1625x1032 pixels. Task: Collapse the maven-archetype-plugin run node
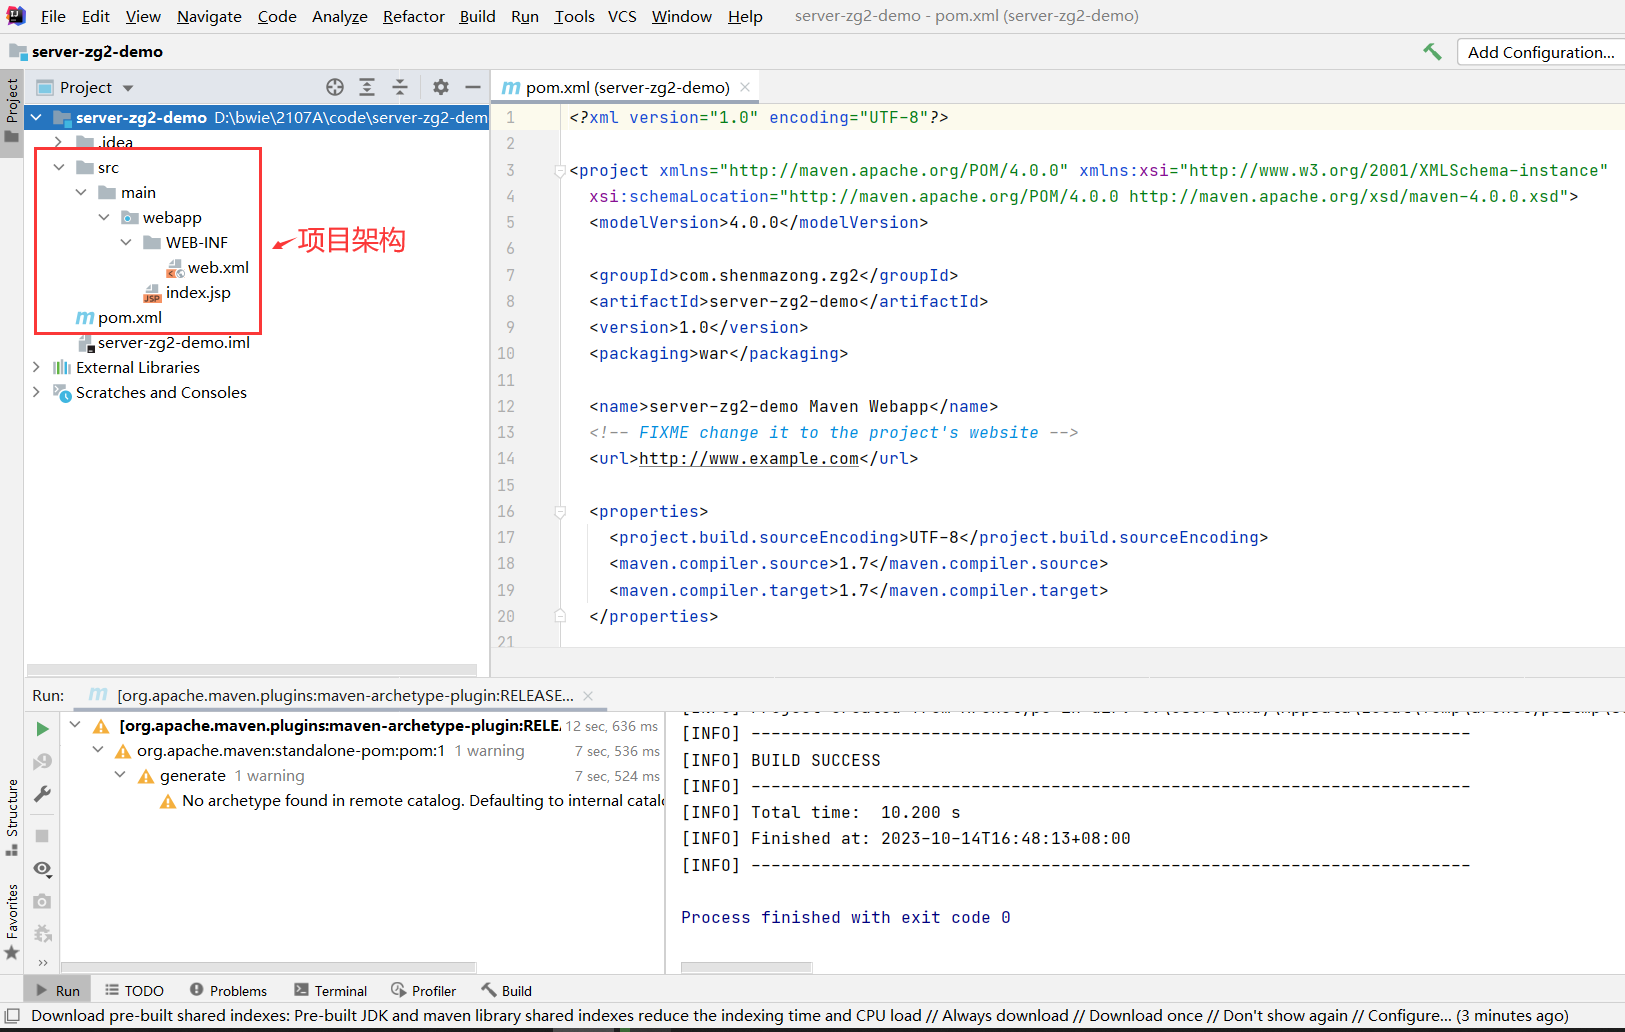[75, 725]
